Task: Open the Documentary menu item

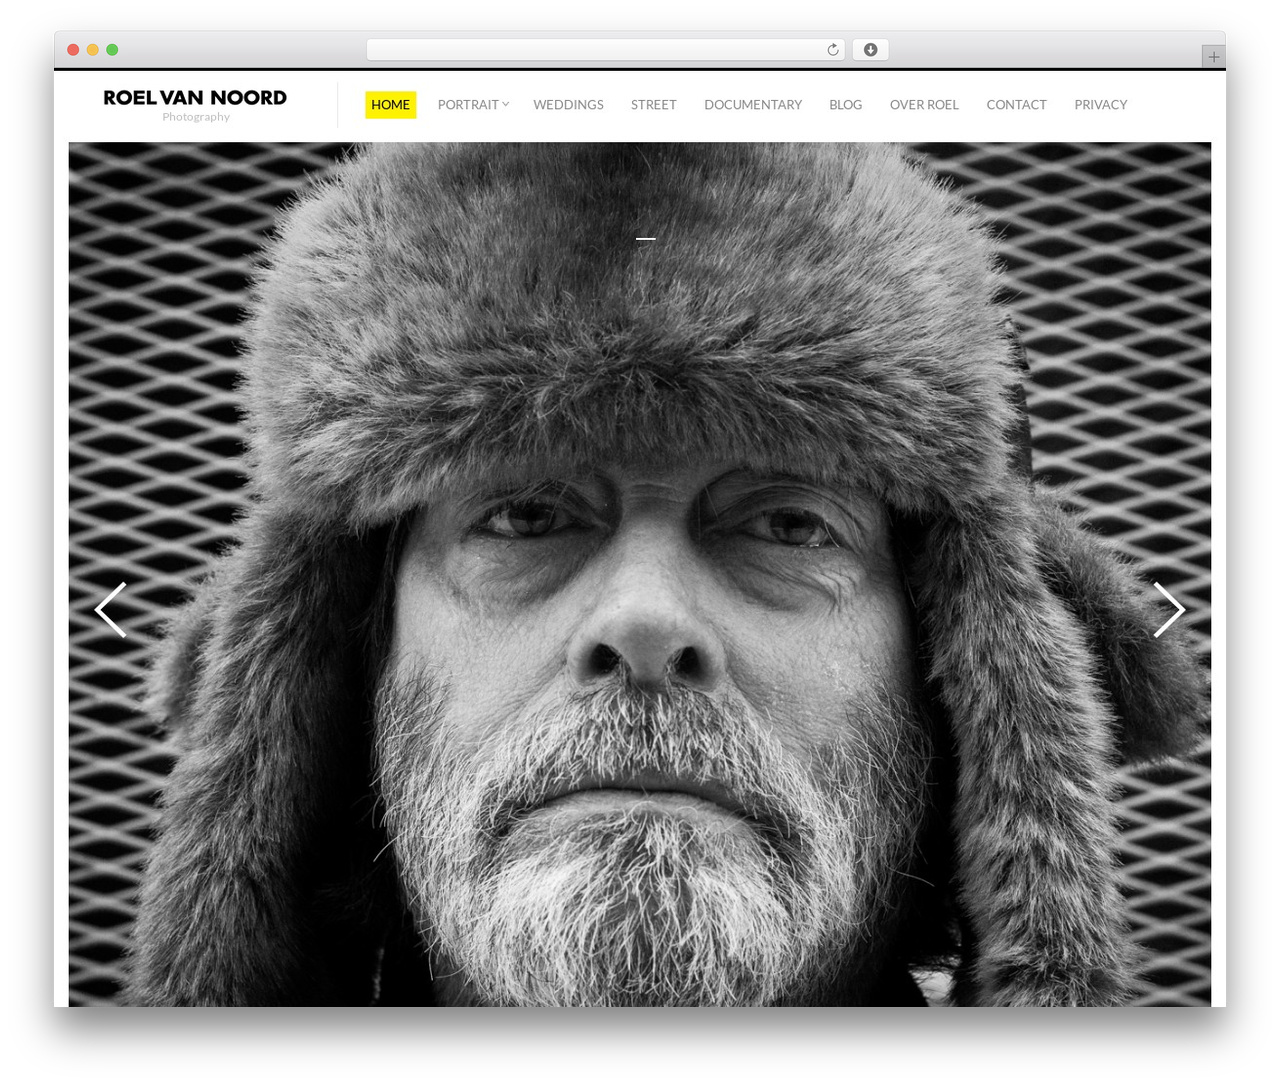Action: click(753, 105)
